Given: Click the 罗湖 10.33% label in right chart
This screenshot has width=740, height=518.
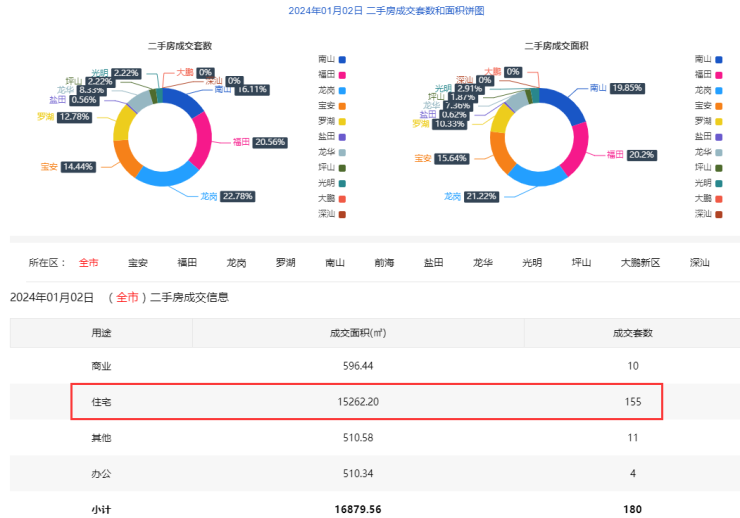Looking at the screenshot, I should coord(439,124).
